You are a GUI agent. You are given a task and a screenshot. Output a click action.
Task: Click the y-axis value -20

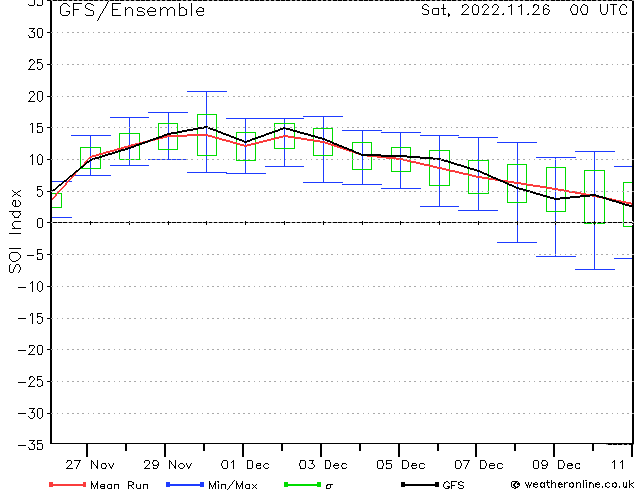point(31,350)
